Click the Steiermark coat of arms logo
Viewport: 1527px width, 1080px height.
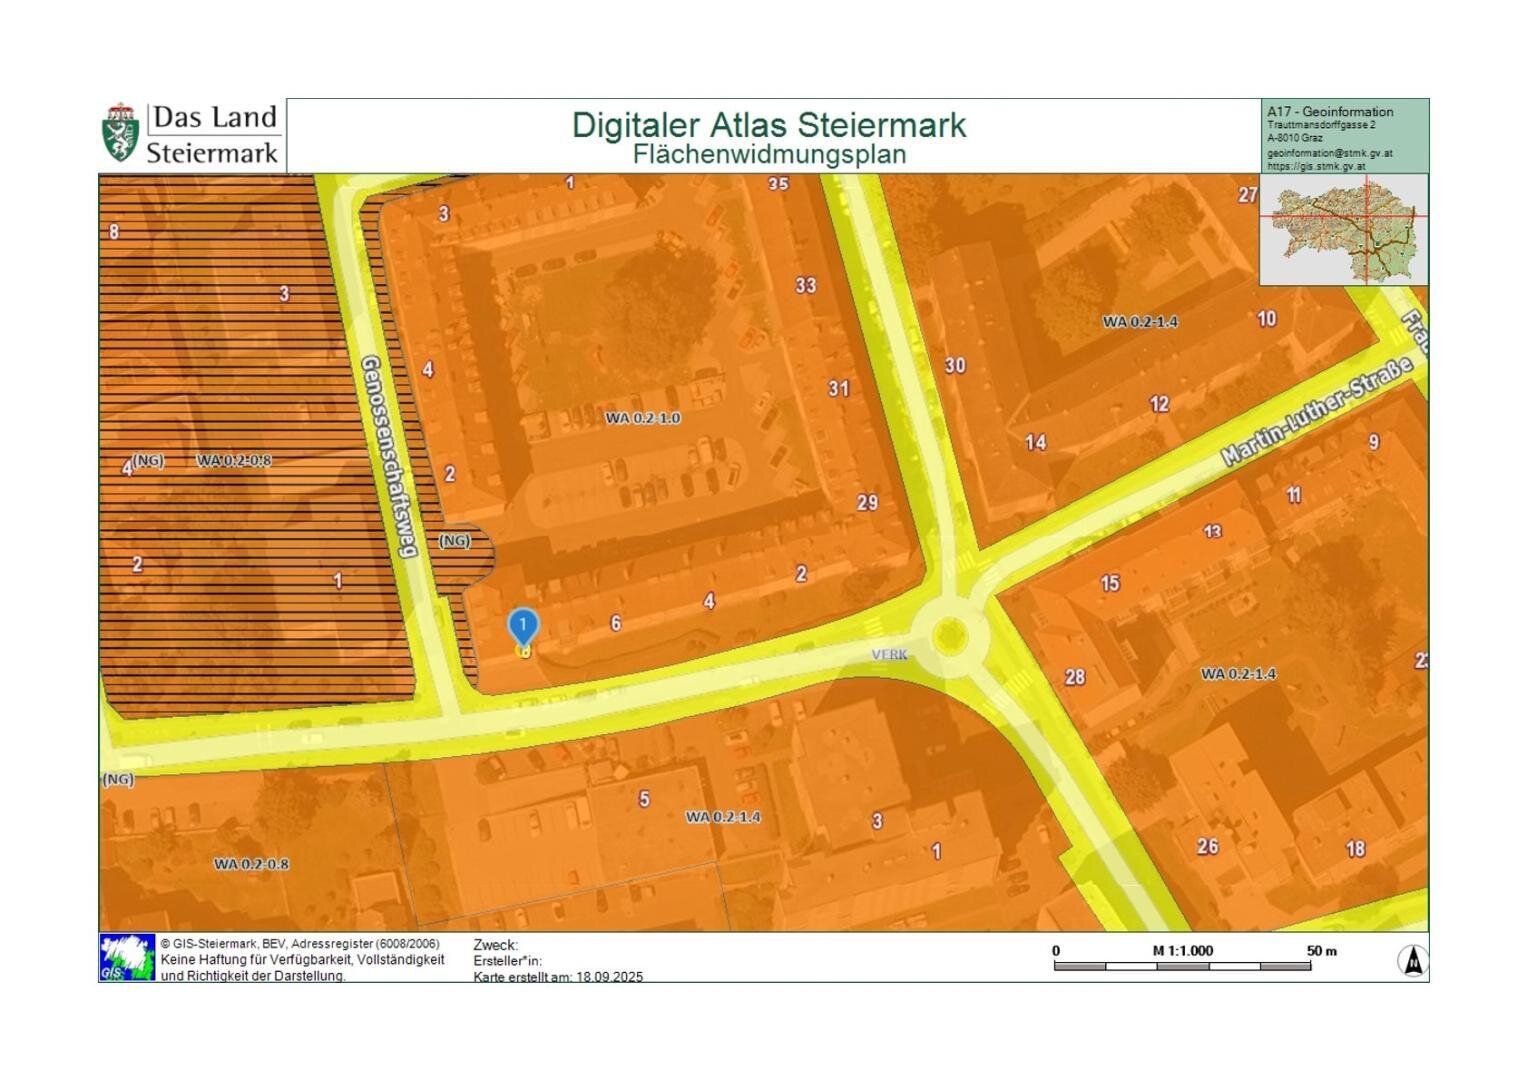point(120,134)
